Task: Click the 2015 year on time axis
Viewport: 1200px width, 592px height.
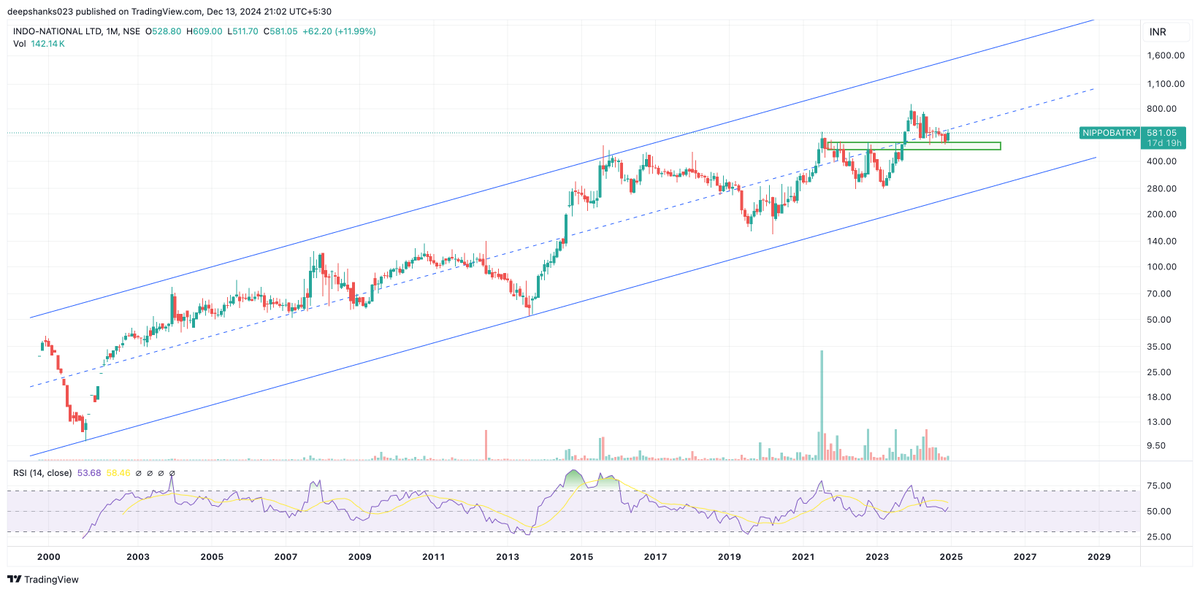Action: click(x=581, y=556)
